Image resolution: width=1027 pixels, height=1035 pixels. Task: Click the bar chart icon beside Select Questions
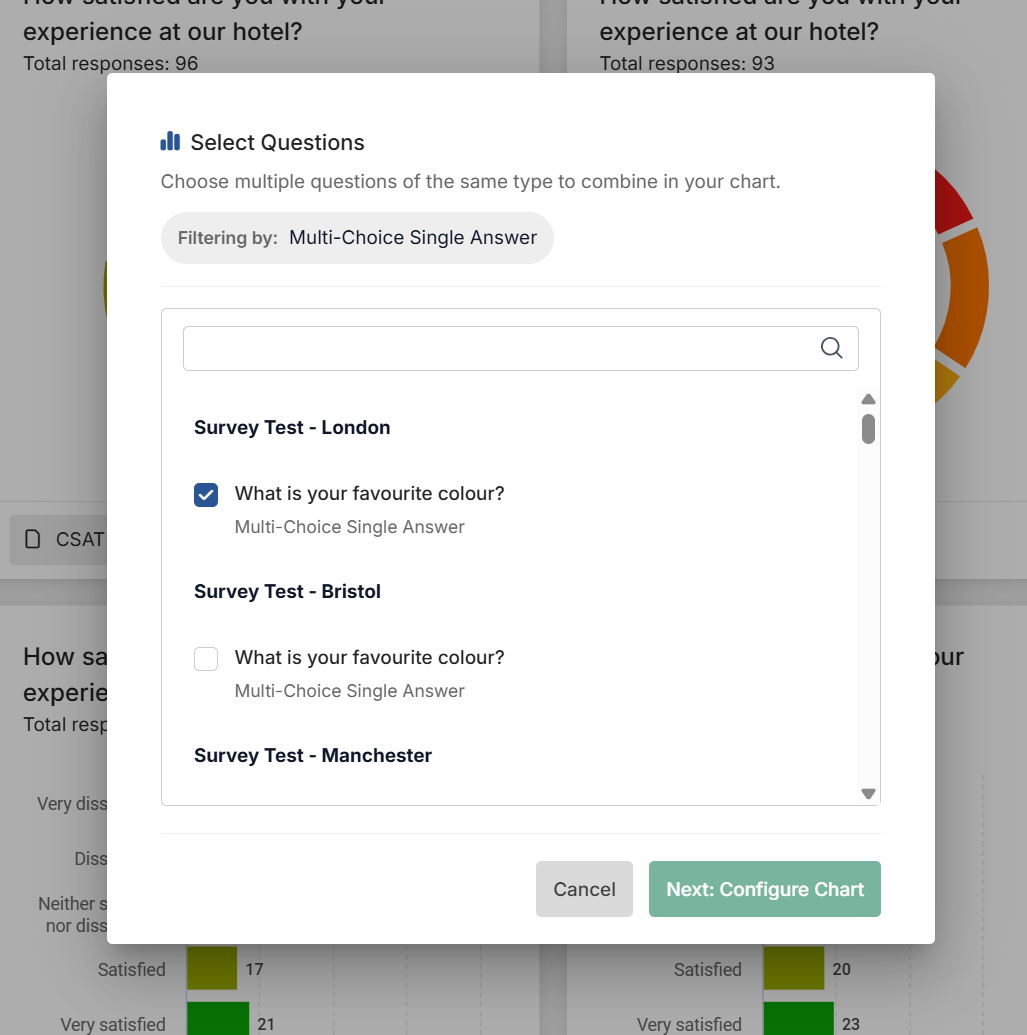point(170,142)
